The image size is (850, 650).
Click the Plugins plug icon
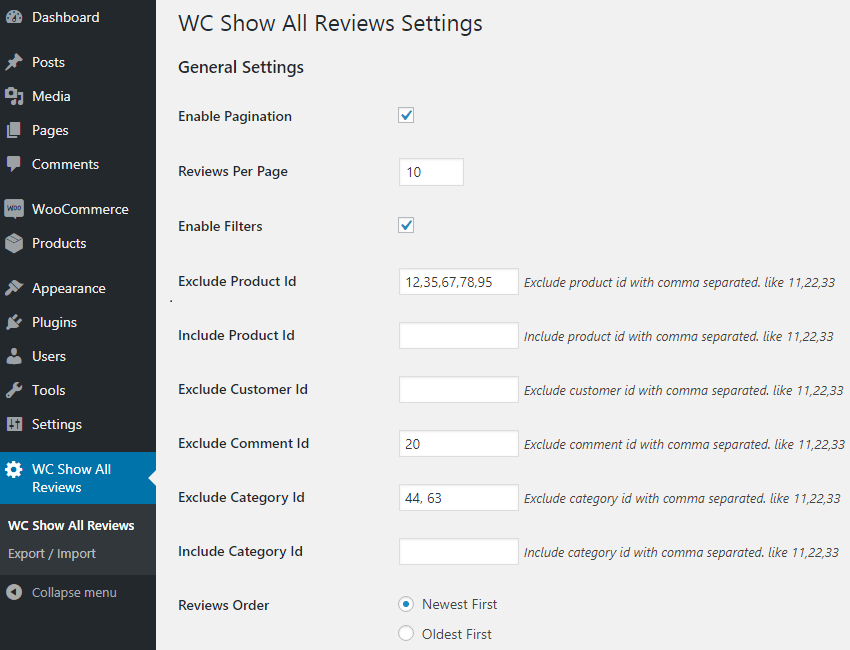(14, 322)
